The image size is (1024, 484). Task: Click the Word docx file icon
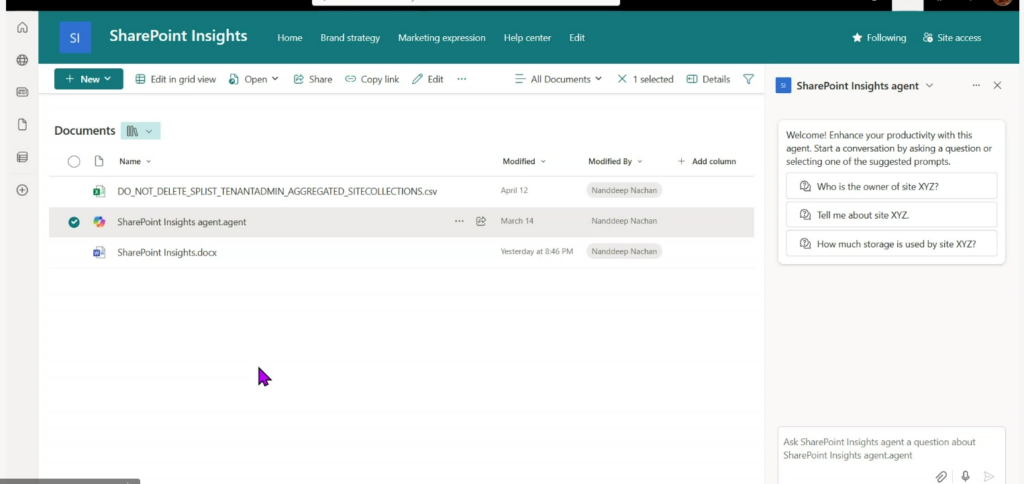point(99,252)
